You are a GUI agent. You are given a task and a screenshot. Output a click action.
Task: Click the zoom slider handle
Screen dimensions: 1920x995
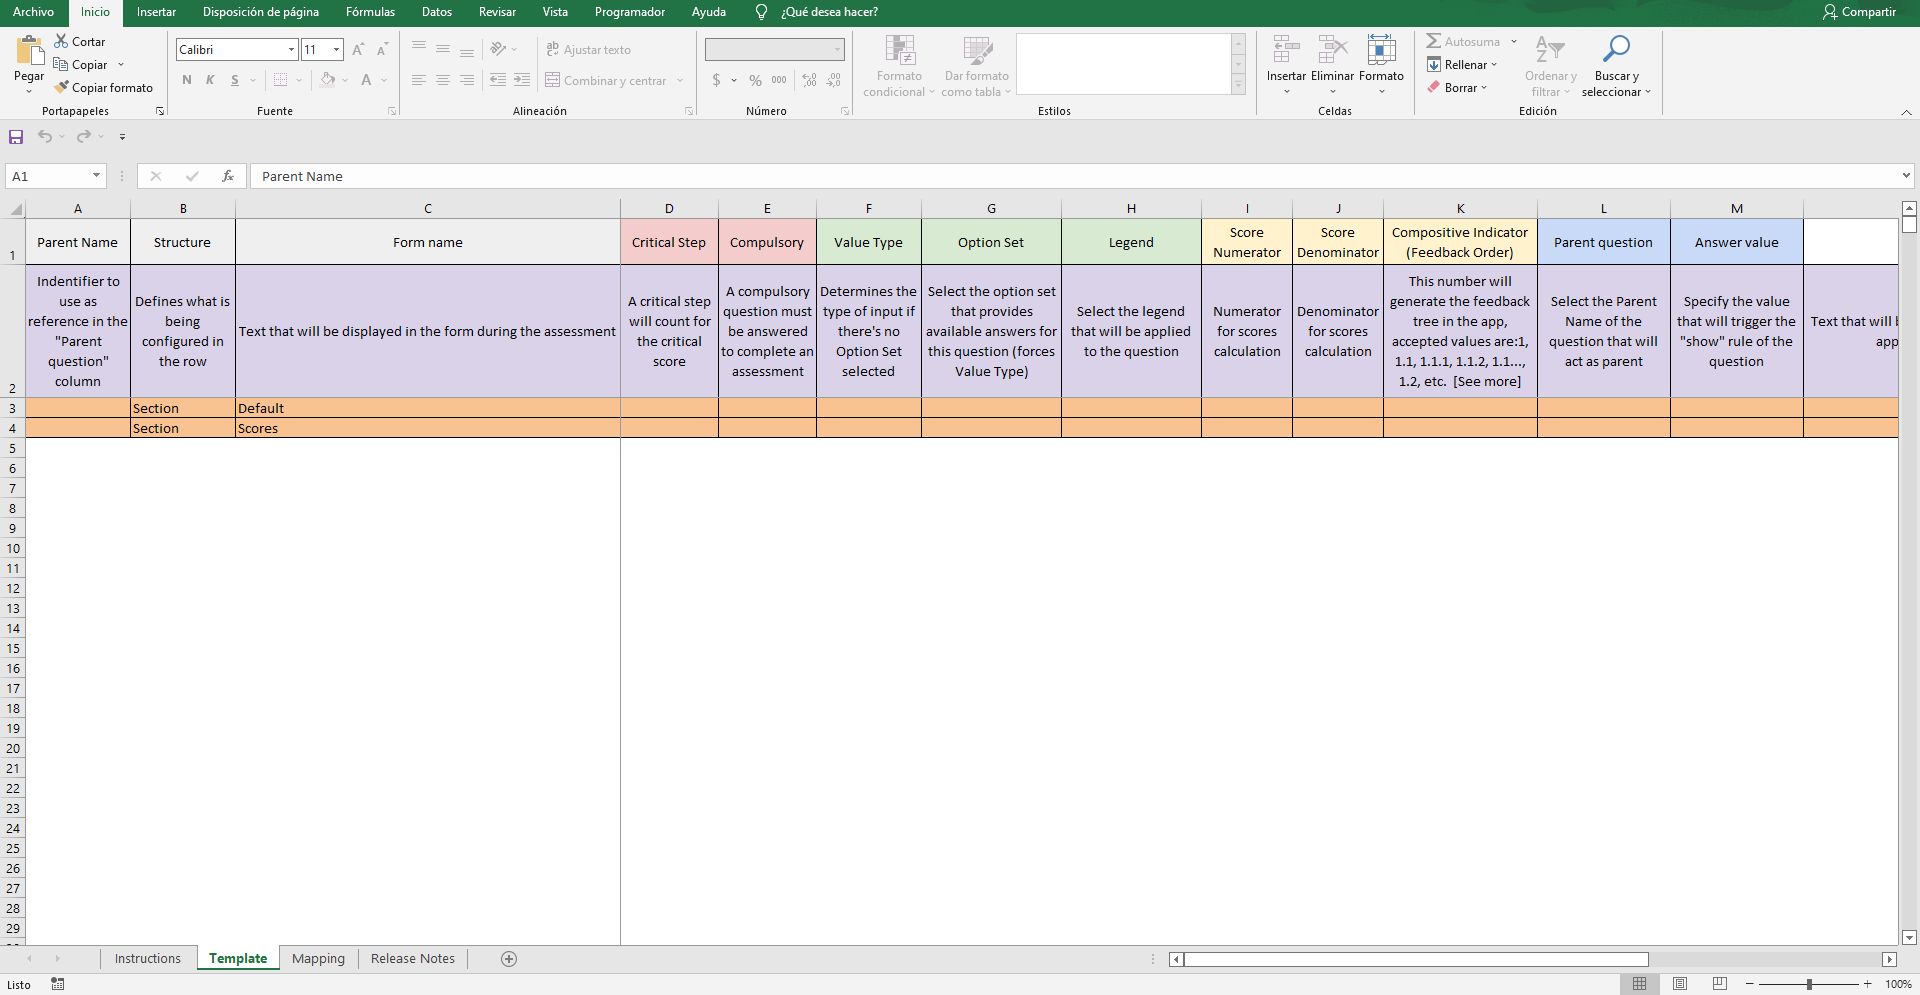1809,984
